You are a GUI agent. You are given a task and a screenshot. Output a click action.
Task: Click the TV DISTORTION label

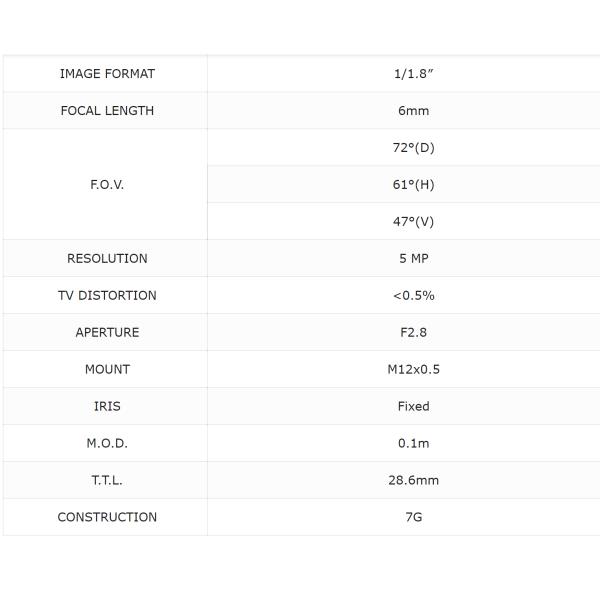(x=107, y=296)
